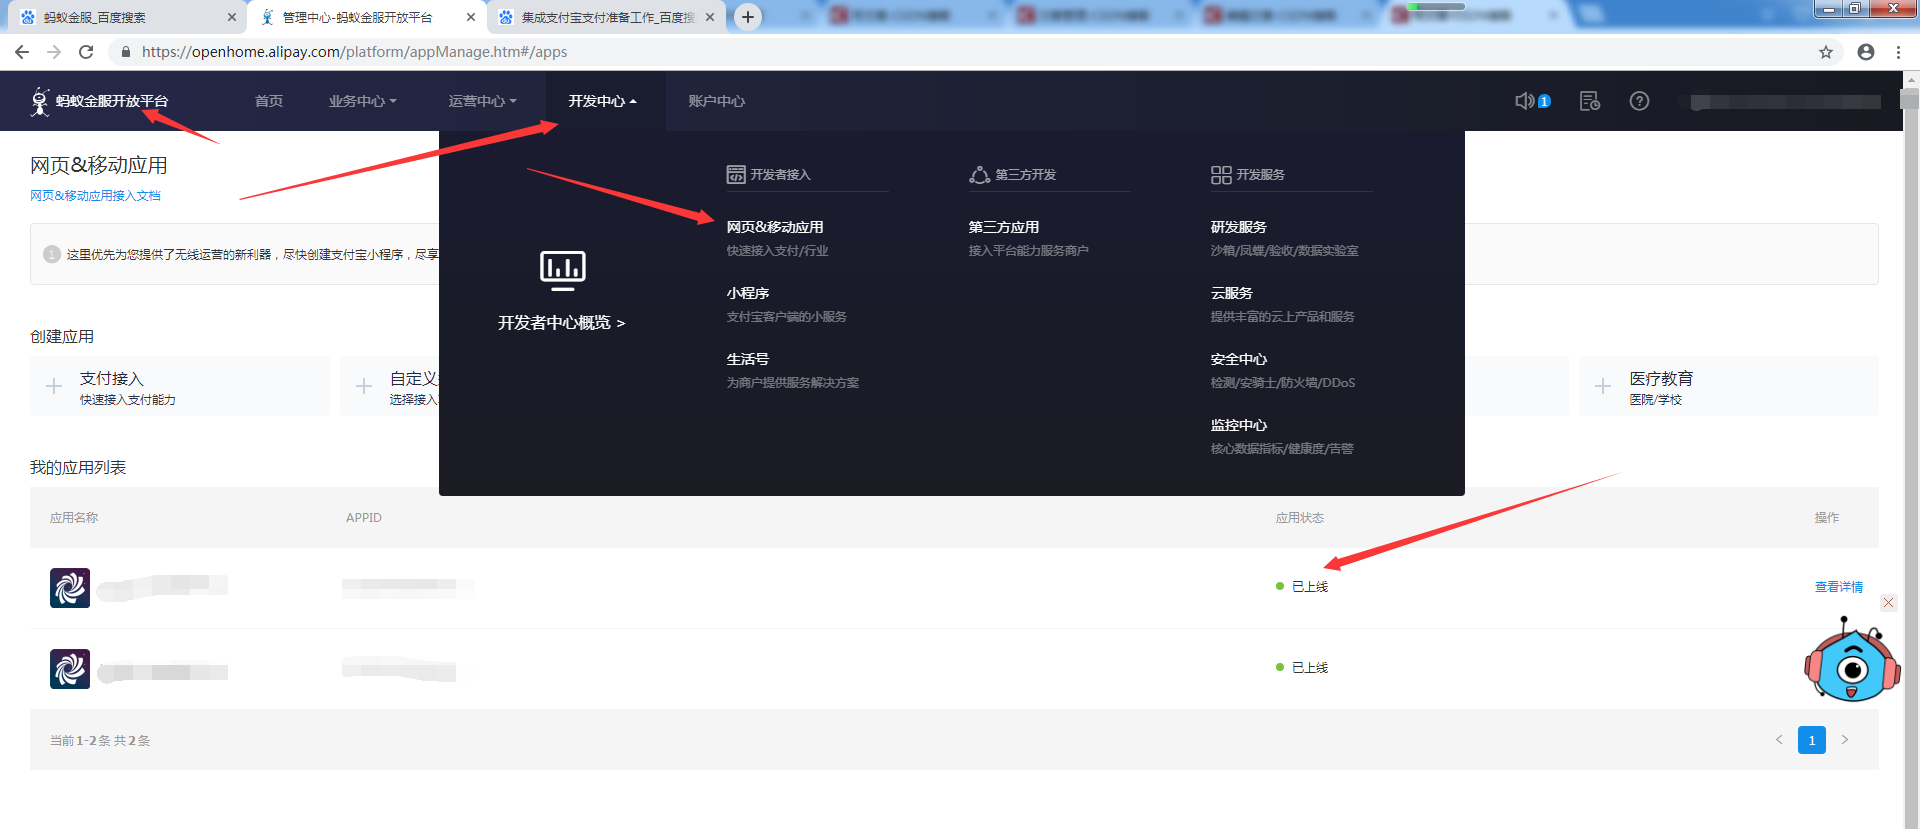The width and height of the screenshot is (1920, 829).
Task: Click pagination previous arrow
Action: (x=1779, y=740)
